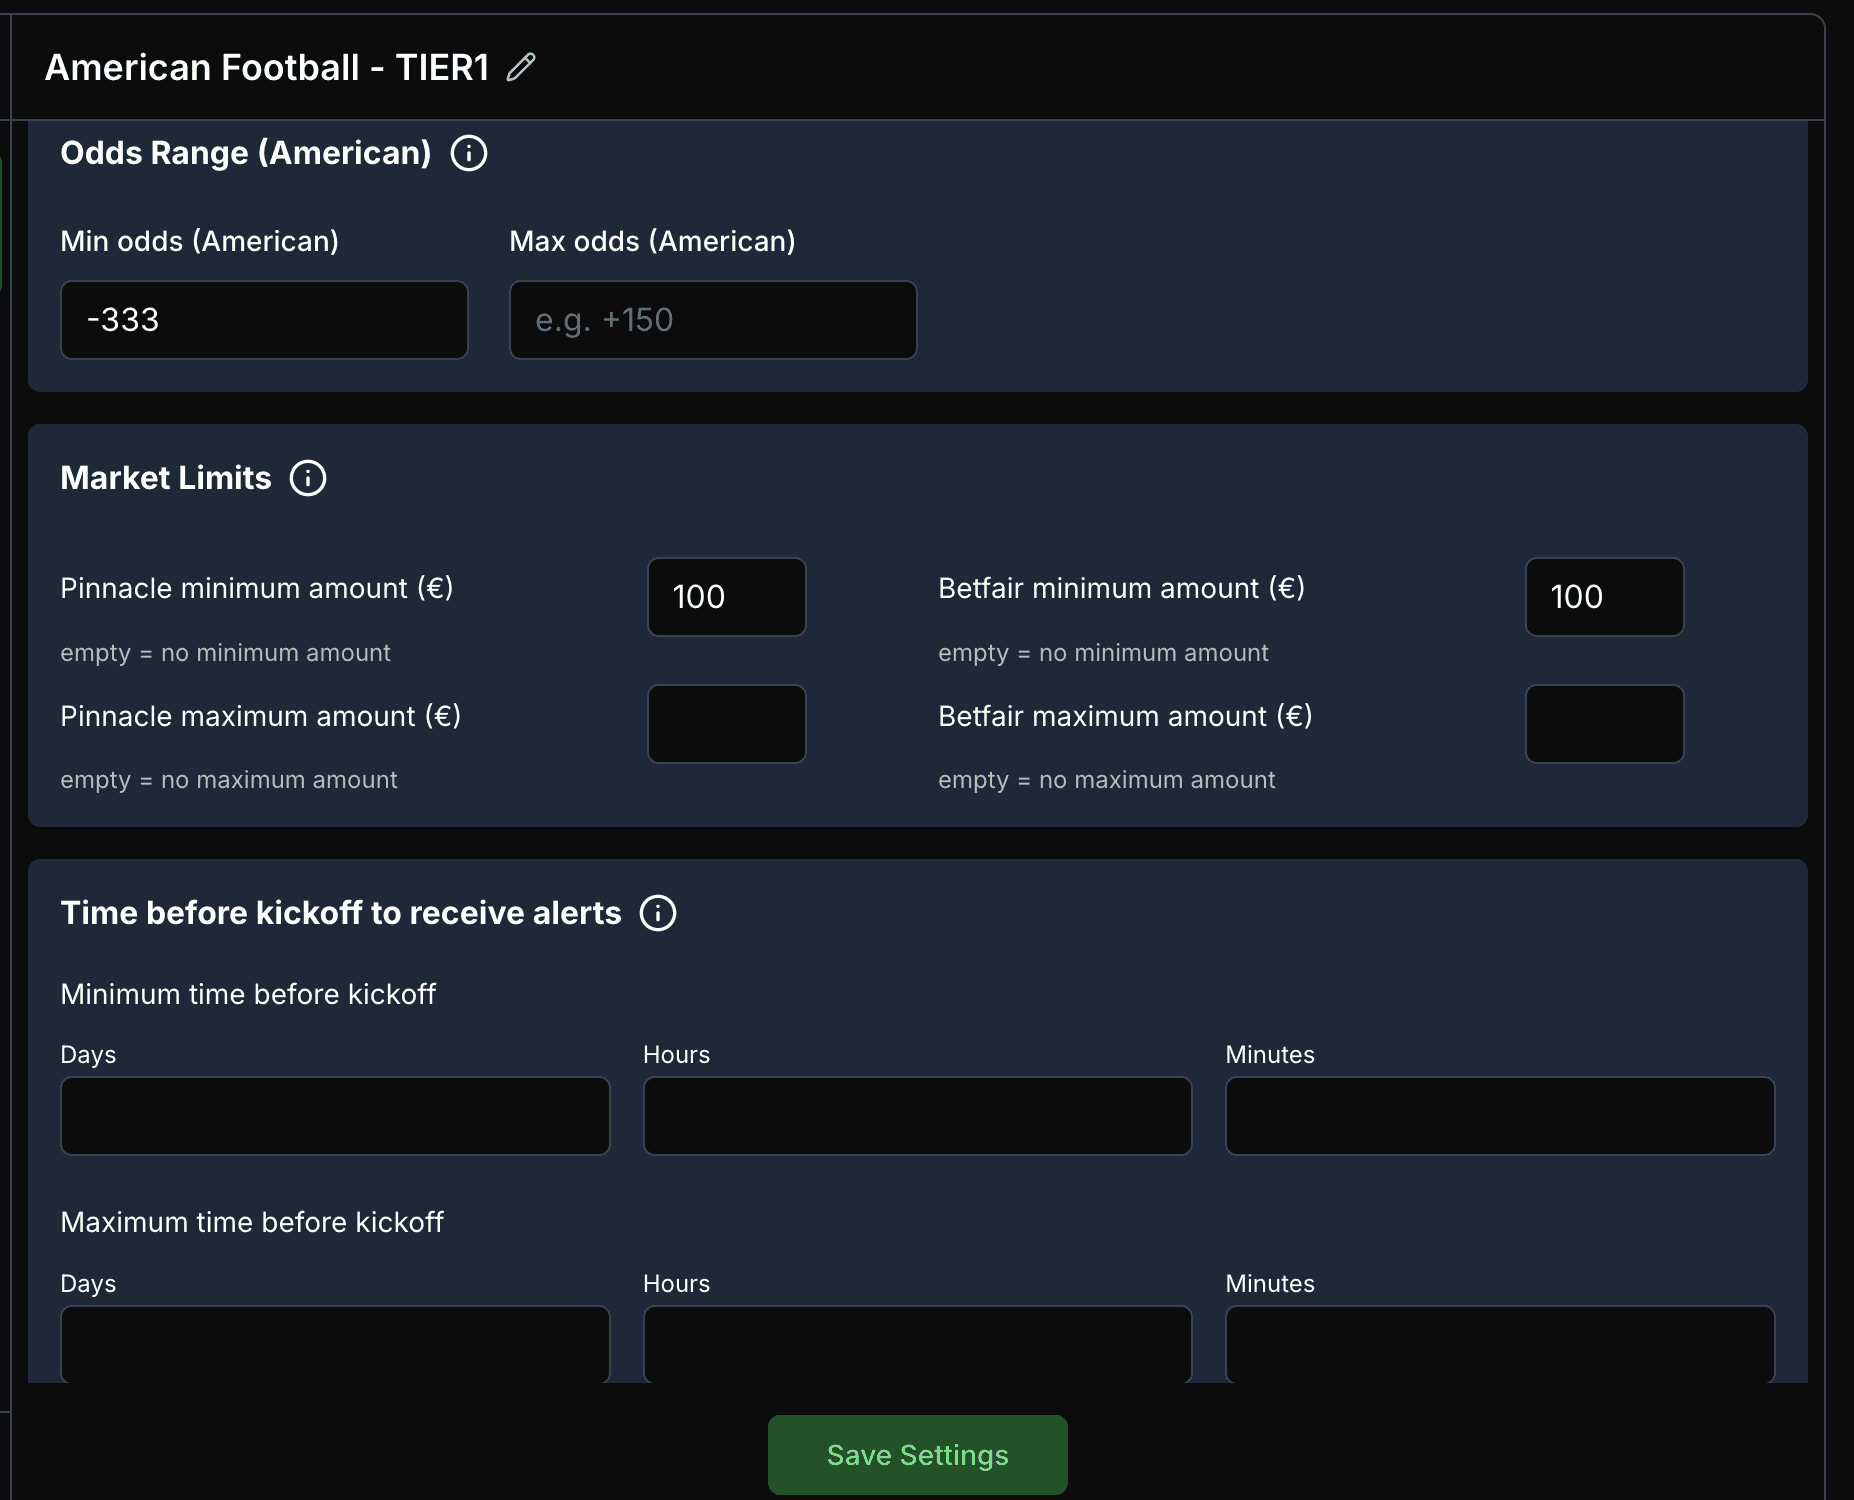Image resolution: width=1854 pixels, height=1500 pixels.
Task: Edit the Betfair minimum amount of 100
Action: (x=1604, y=597)
